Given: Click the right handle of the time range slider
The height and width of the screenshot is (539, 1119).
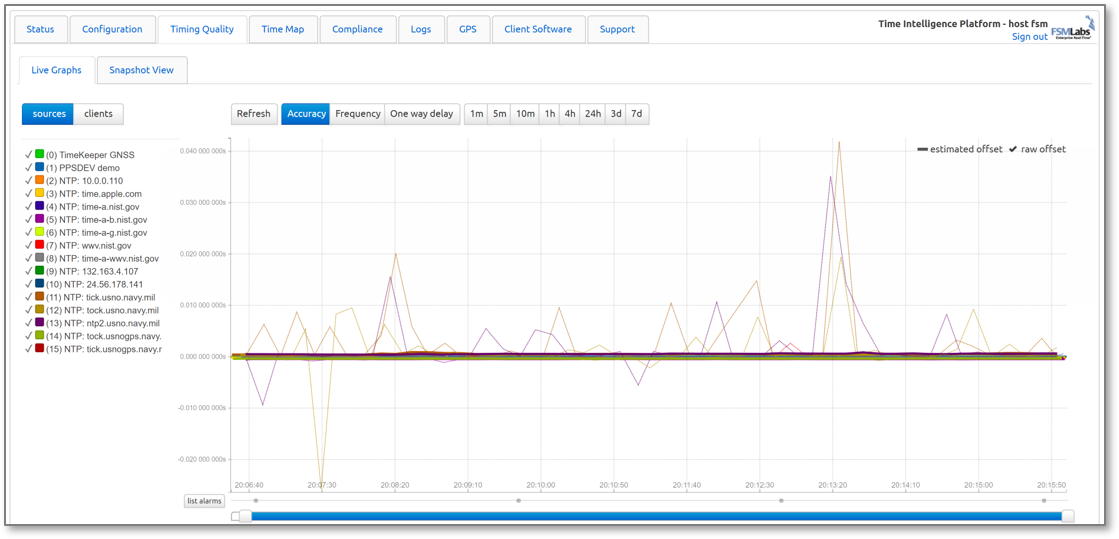Looking at the screenshot, I should point(1068,516).
